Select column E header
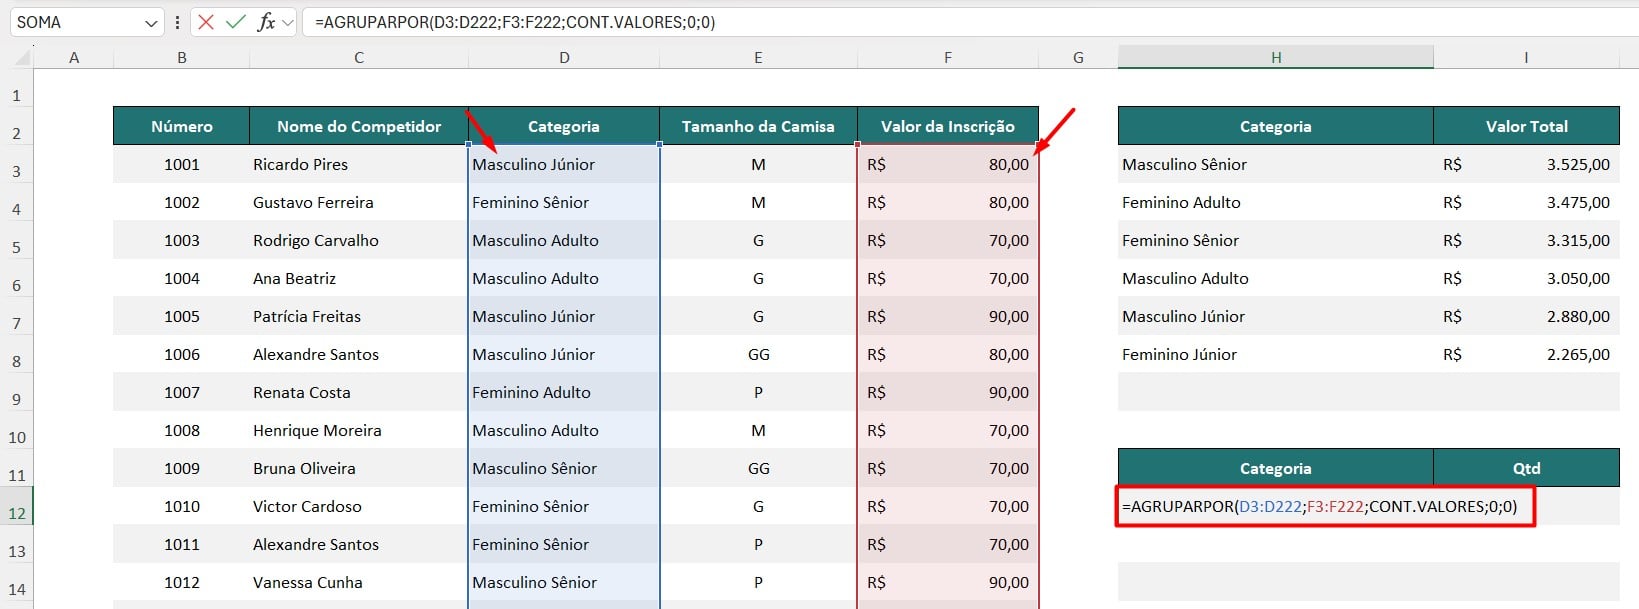The height and width of the screenshot is (609, 1639). pyautogui.click(x=758, y=58)
